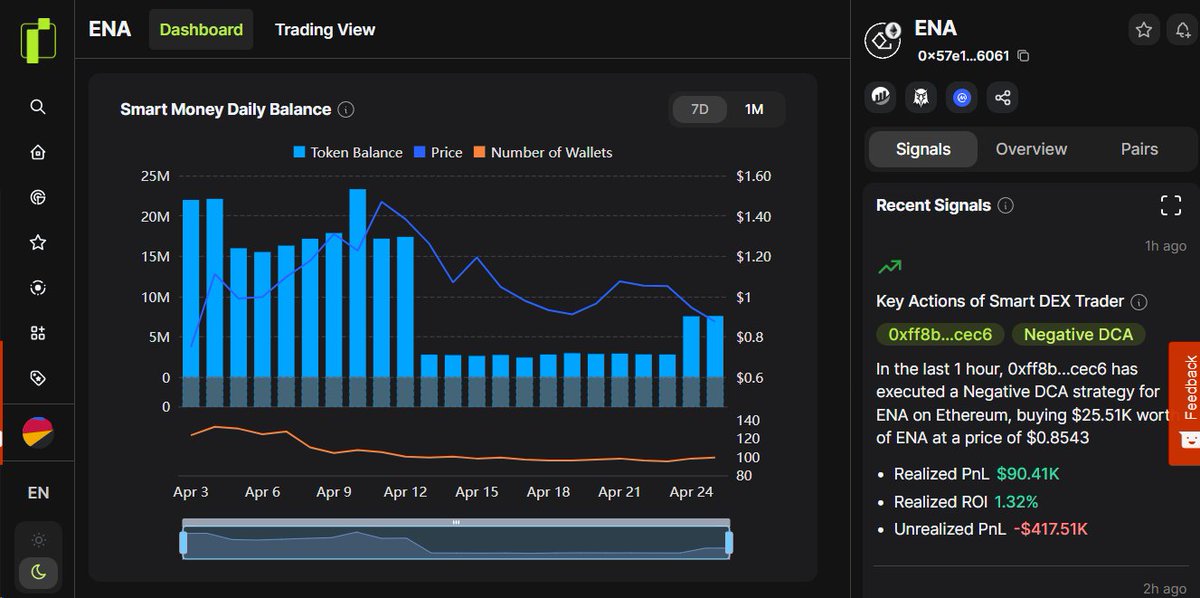Click the '1h ago' signal timestamp

1166,245
